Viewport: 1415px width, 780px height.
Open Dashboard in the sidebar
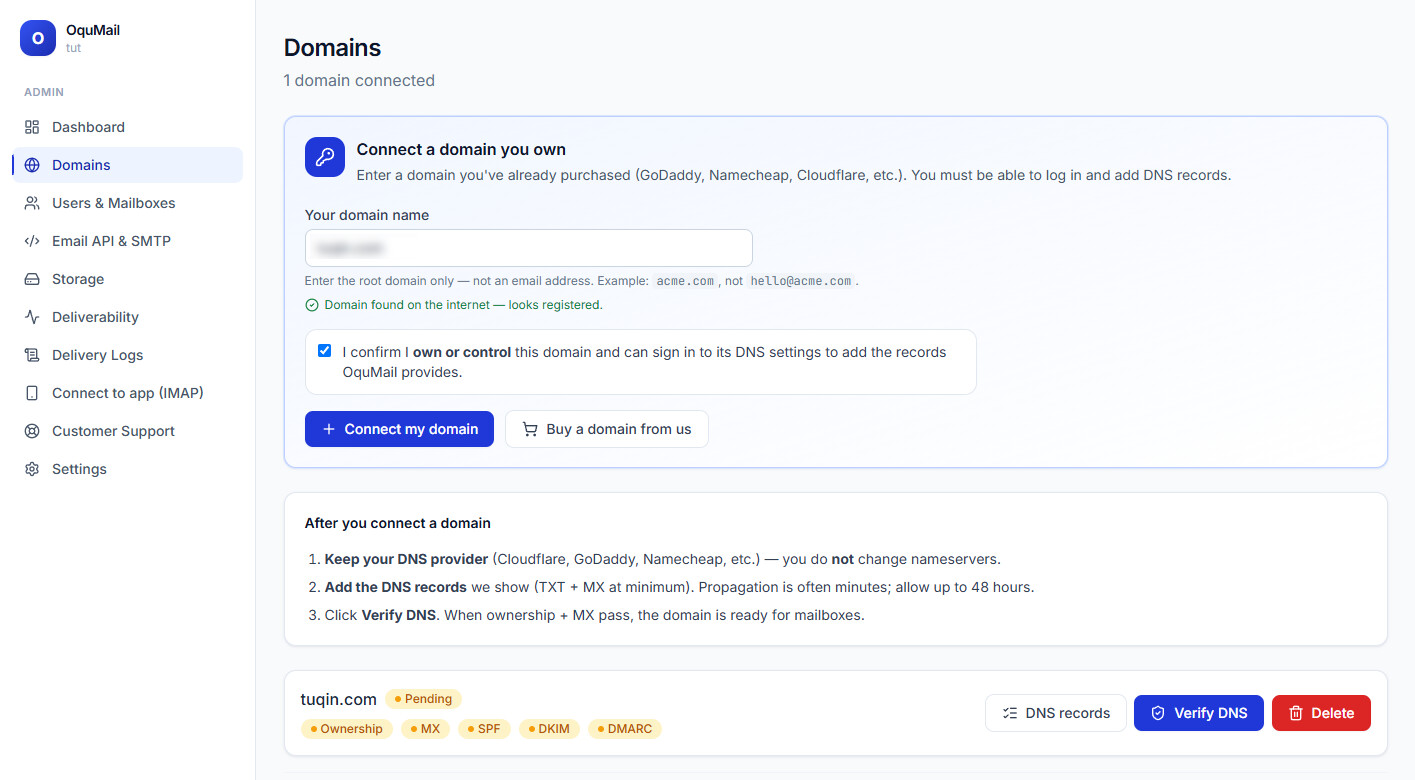point(127,127)
